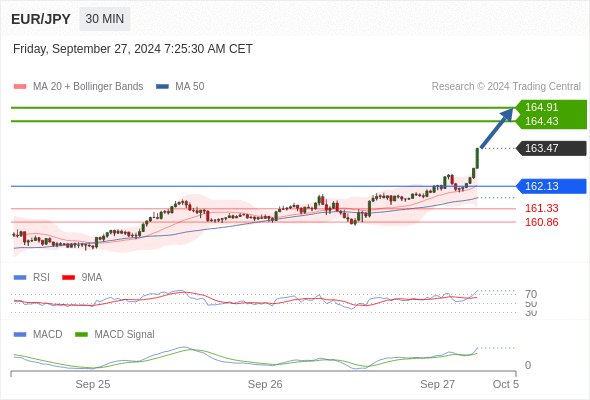Click the 163.47 current price tag

pyautogui.click(x=551, y=148)
